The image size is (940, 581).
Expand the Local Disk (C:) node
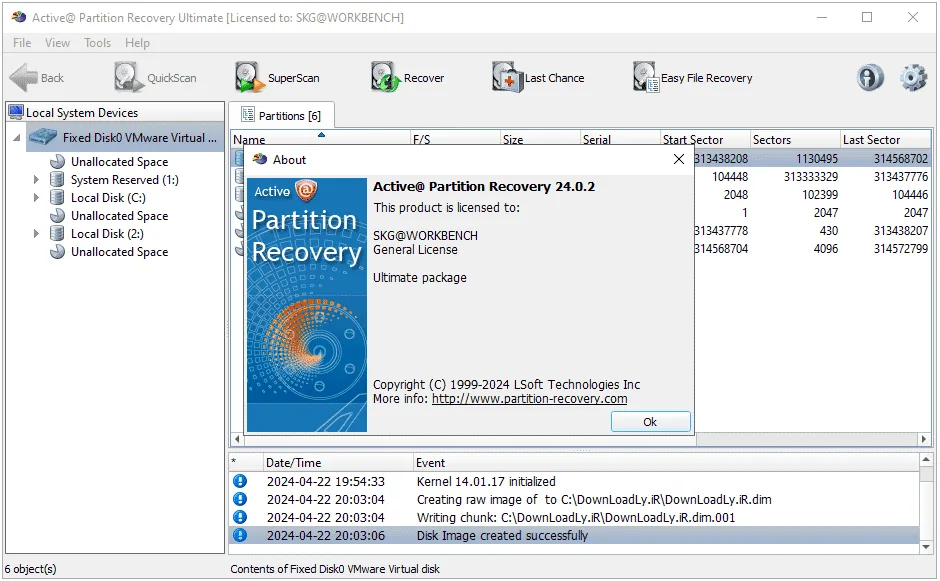(36, 198)
